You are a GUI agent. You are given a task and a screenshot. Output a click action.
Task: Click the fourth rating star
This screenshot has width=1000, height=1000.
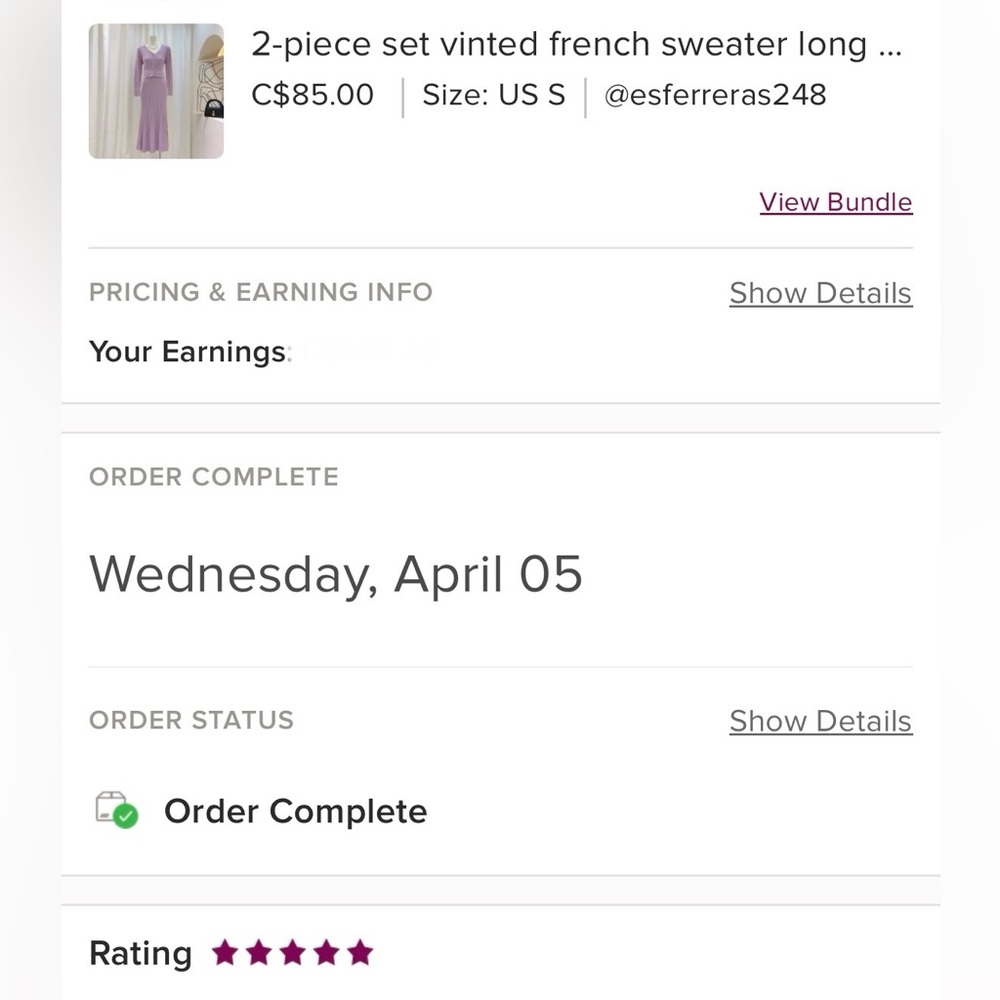pyautogui.click(x=327, y=952)
